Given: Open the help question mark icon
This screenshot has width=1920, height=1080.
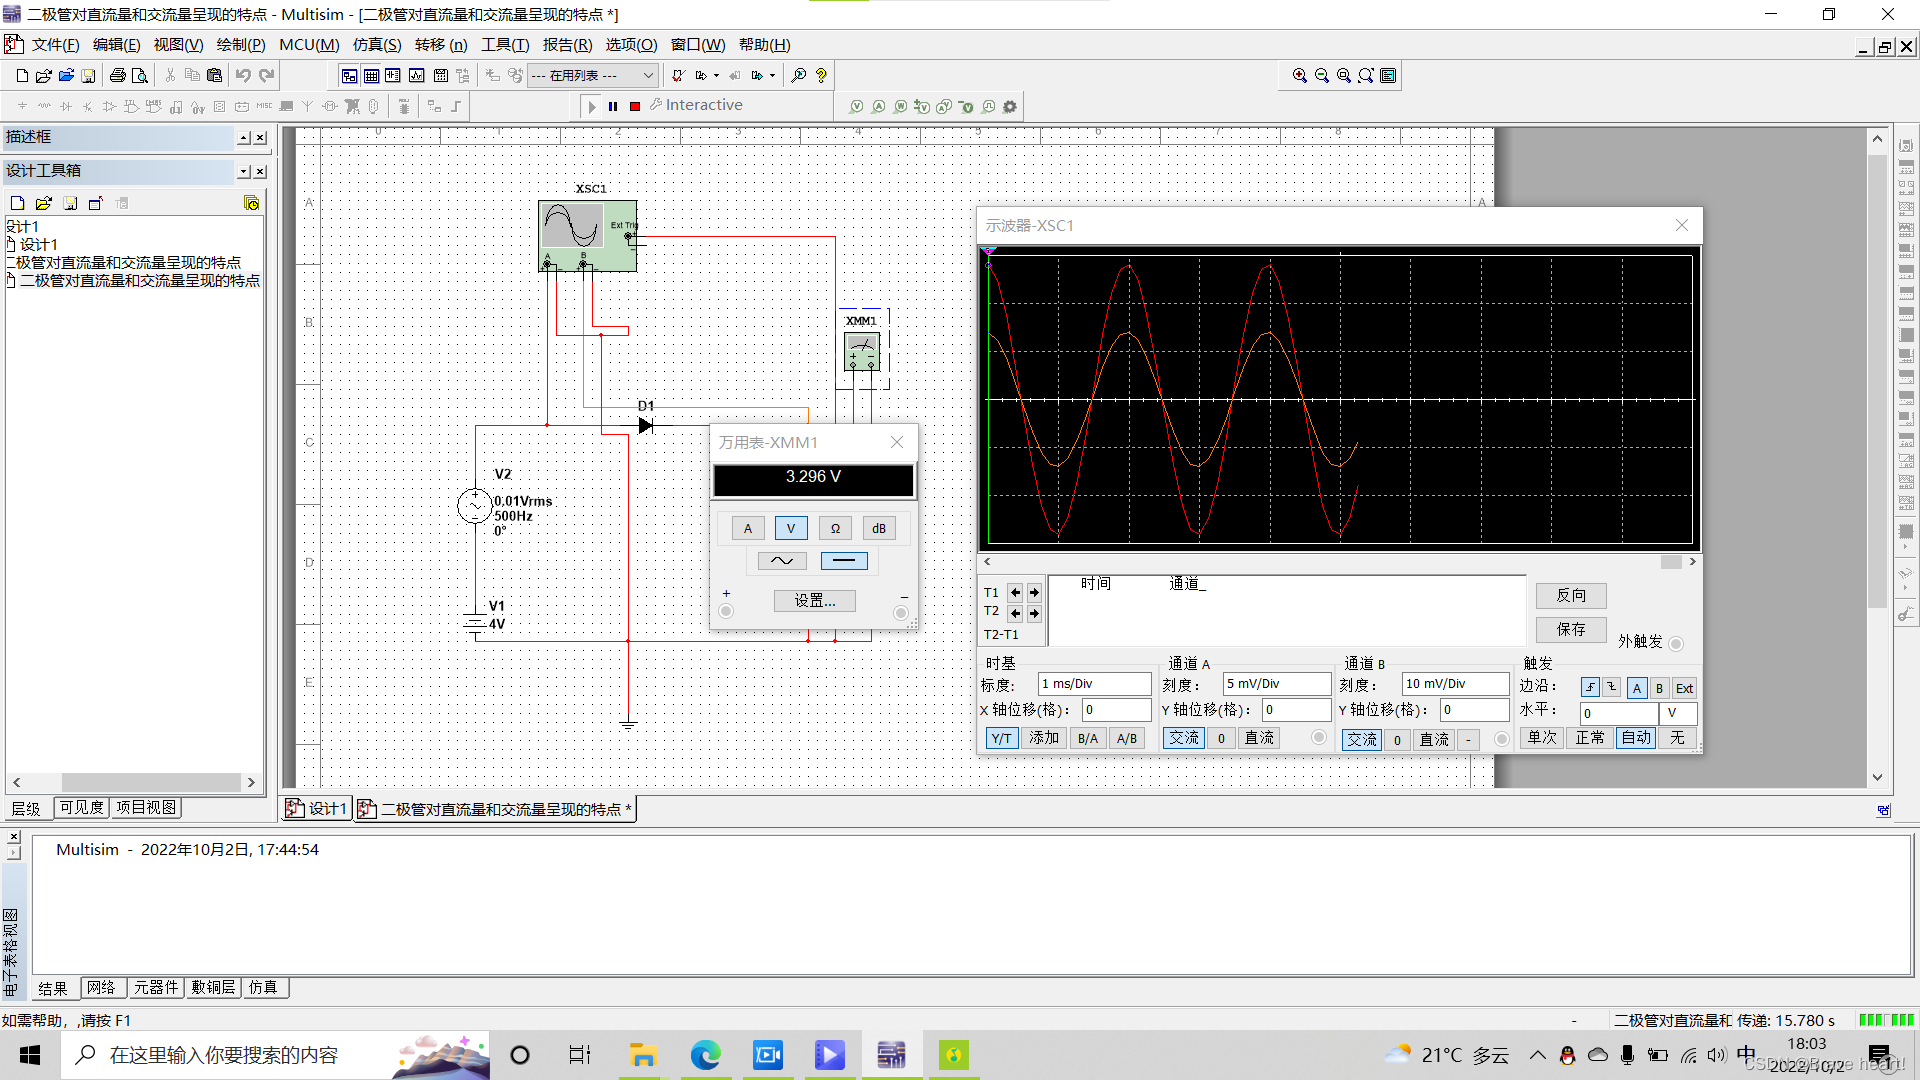Looking at the screenshot, I should (x=821, y=76).
